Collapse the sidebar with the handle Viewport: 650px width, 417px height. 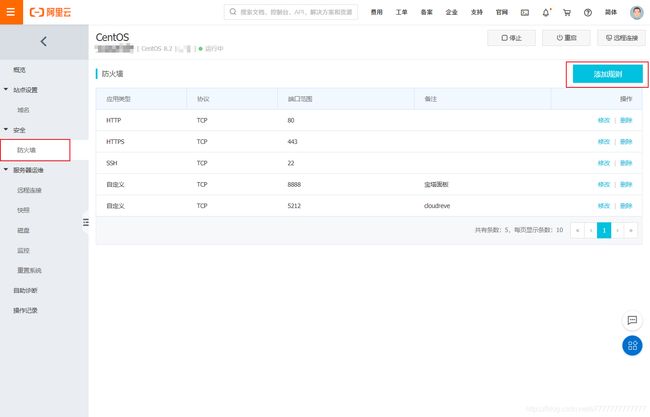point(85,222)
